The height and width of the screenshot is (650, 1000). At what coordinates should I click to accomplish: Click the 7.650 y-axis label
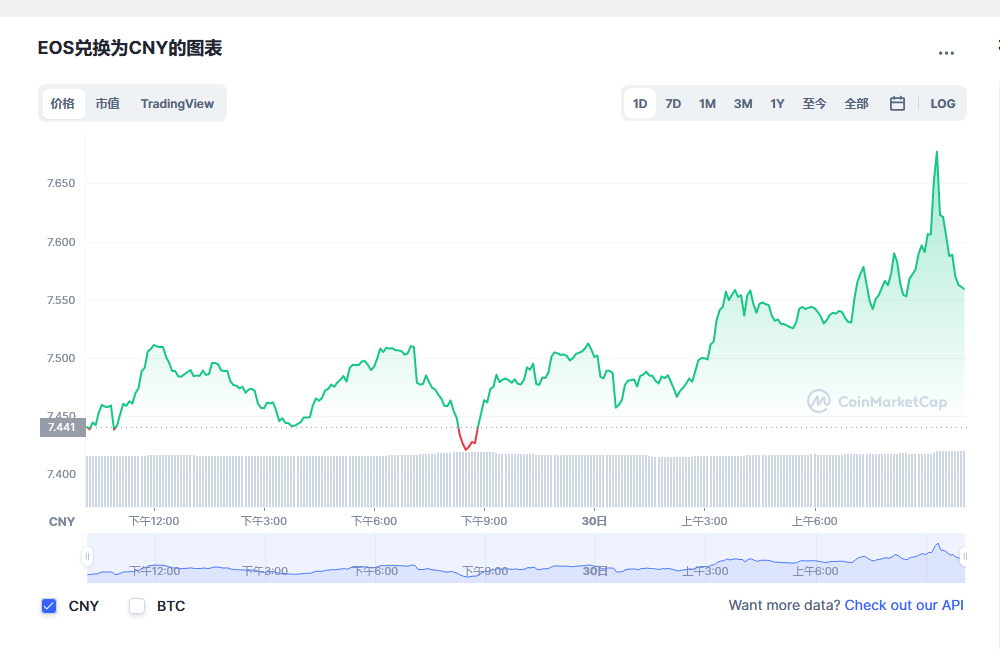tap(61, 184)
